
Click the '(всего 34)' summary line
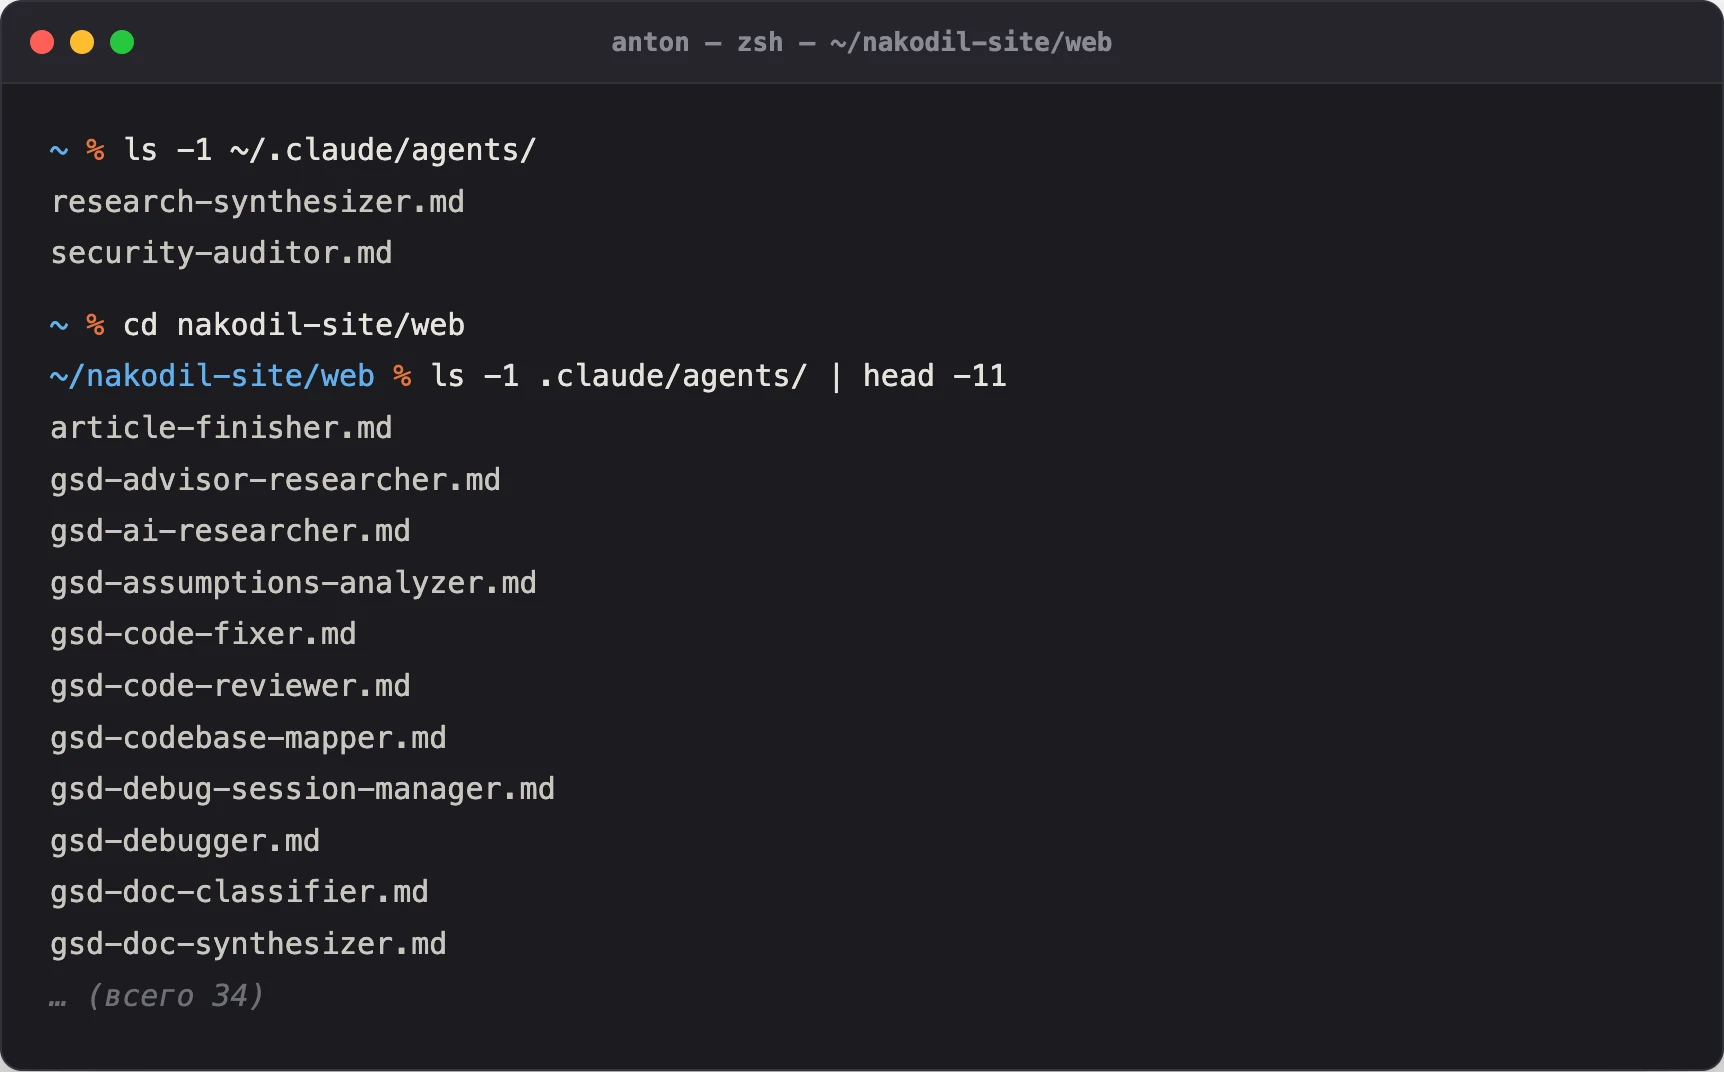176,996
